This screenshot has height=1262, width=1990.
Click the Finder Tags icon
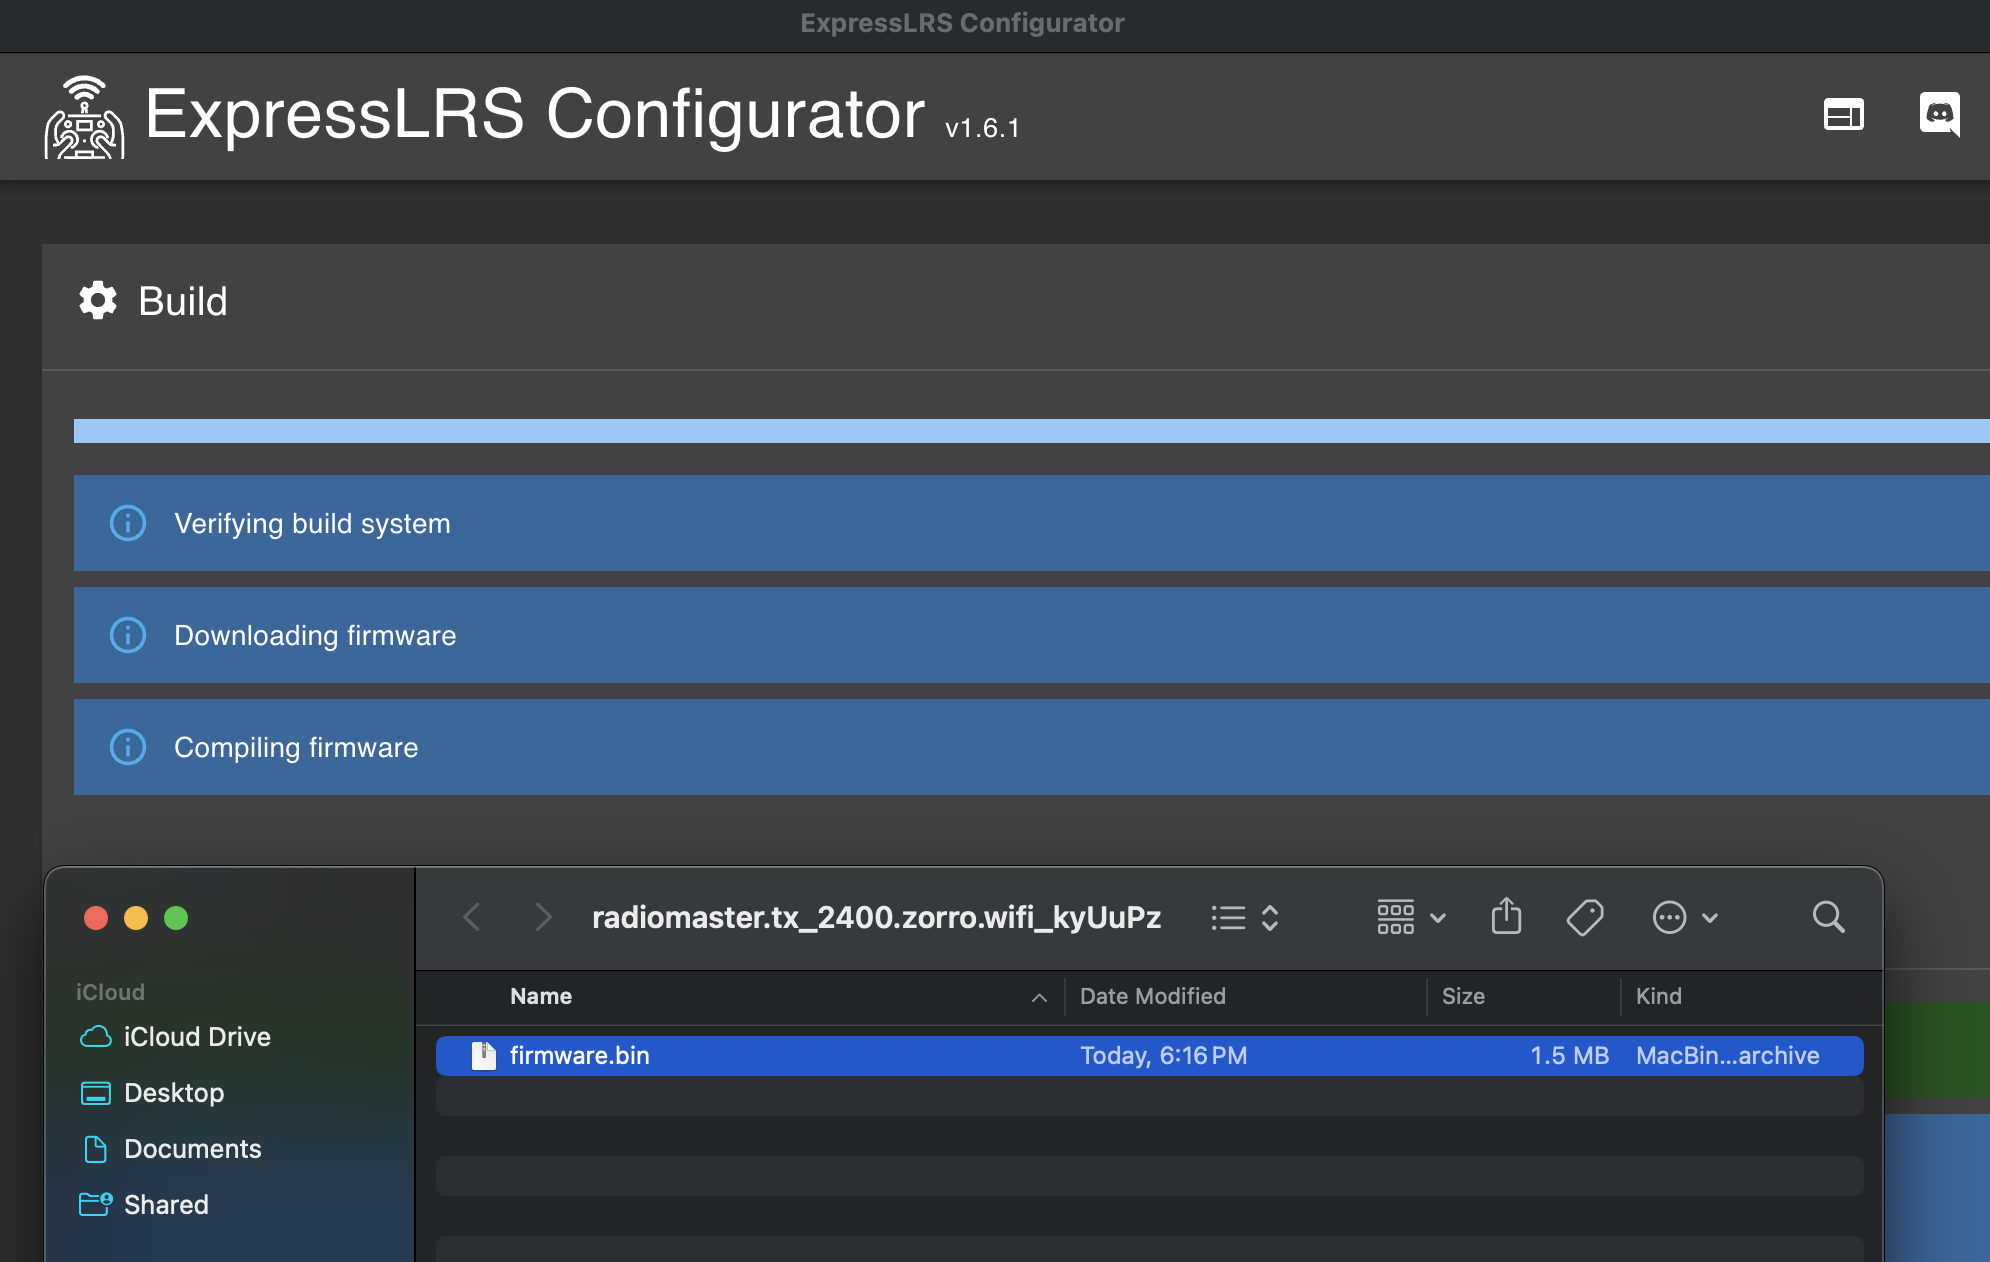click(x=1585, y=917)
